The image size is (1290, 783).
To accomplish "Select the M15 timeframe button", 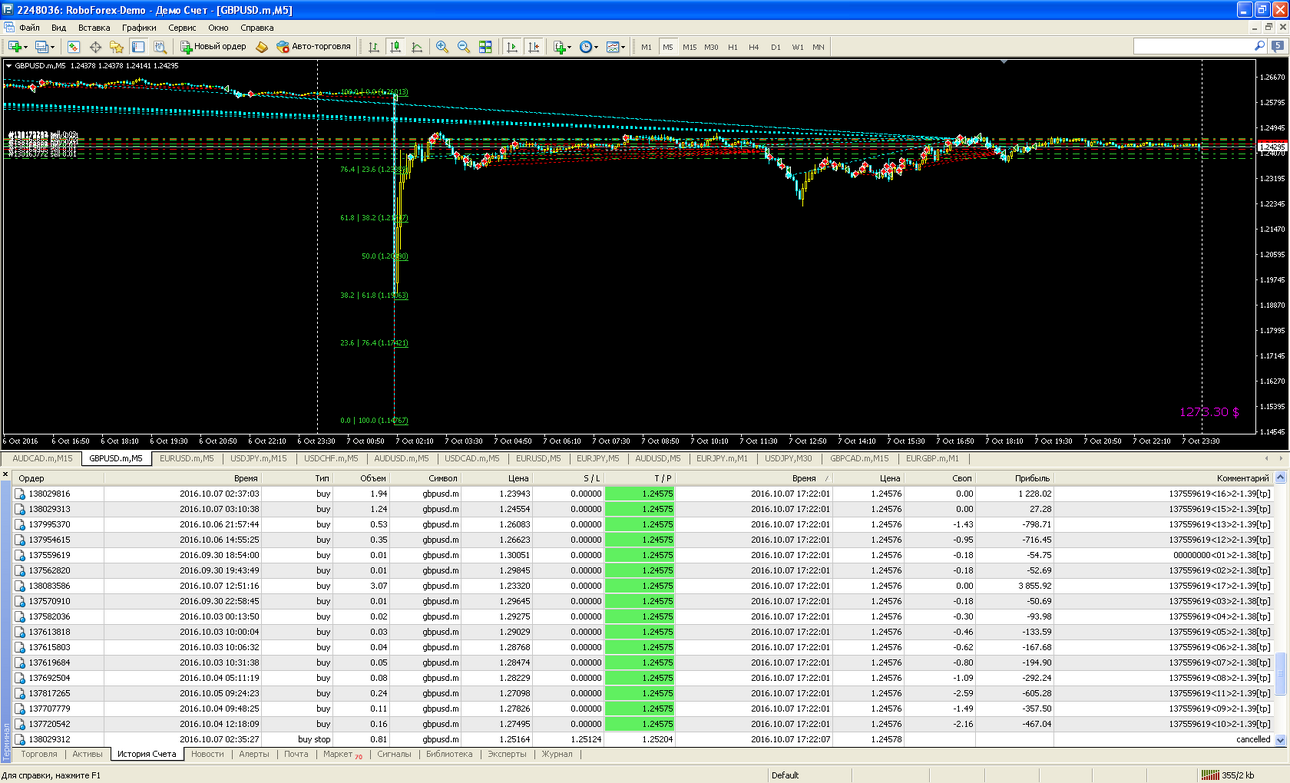I will pos(689,47).
